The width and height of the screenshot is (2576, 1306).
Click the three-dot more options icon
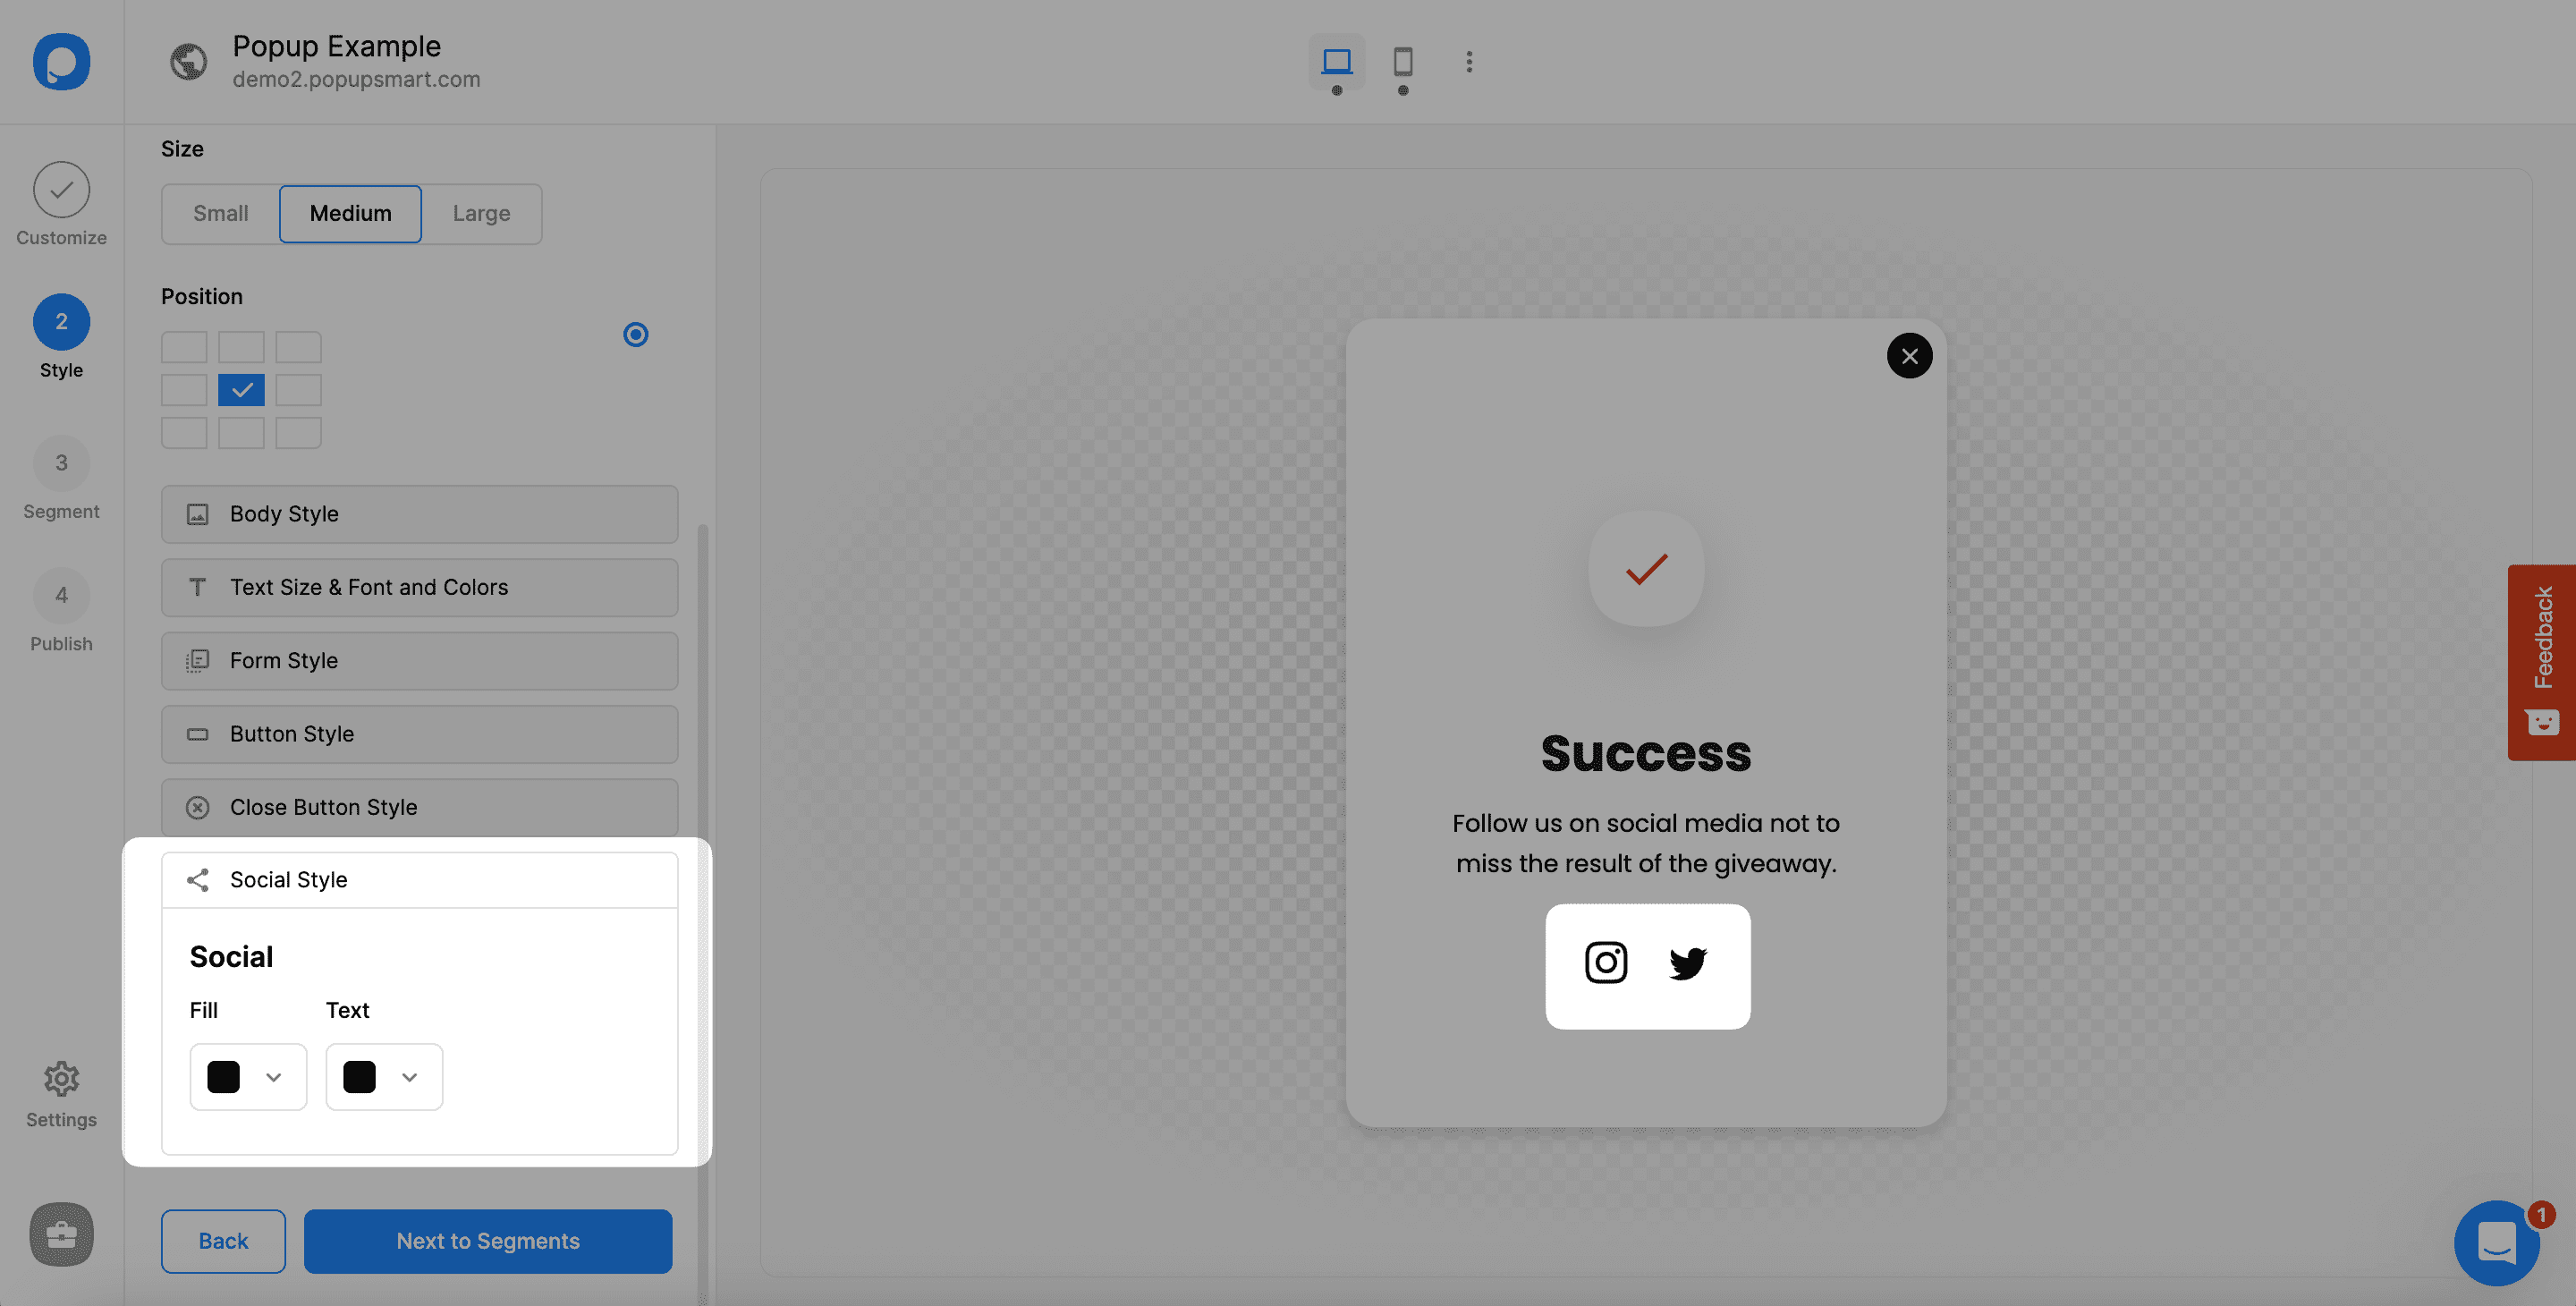pyautogui.click(x=1467, y=62)
